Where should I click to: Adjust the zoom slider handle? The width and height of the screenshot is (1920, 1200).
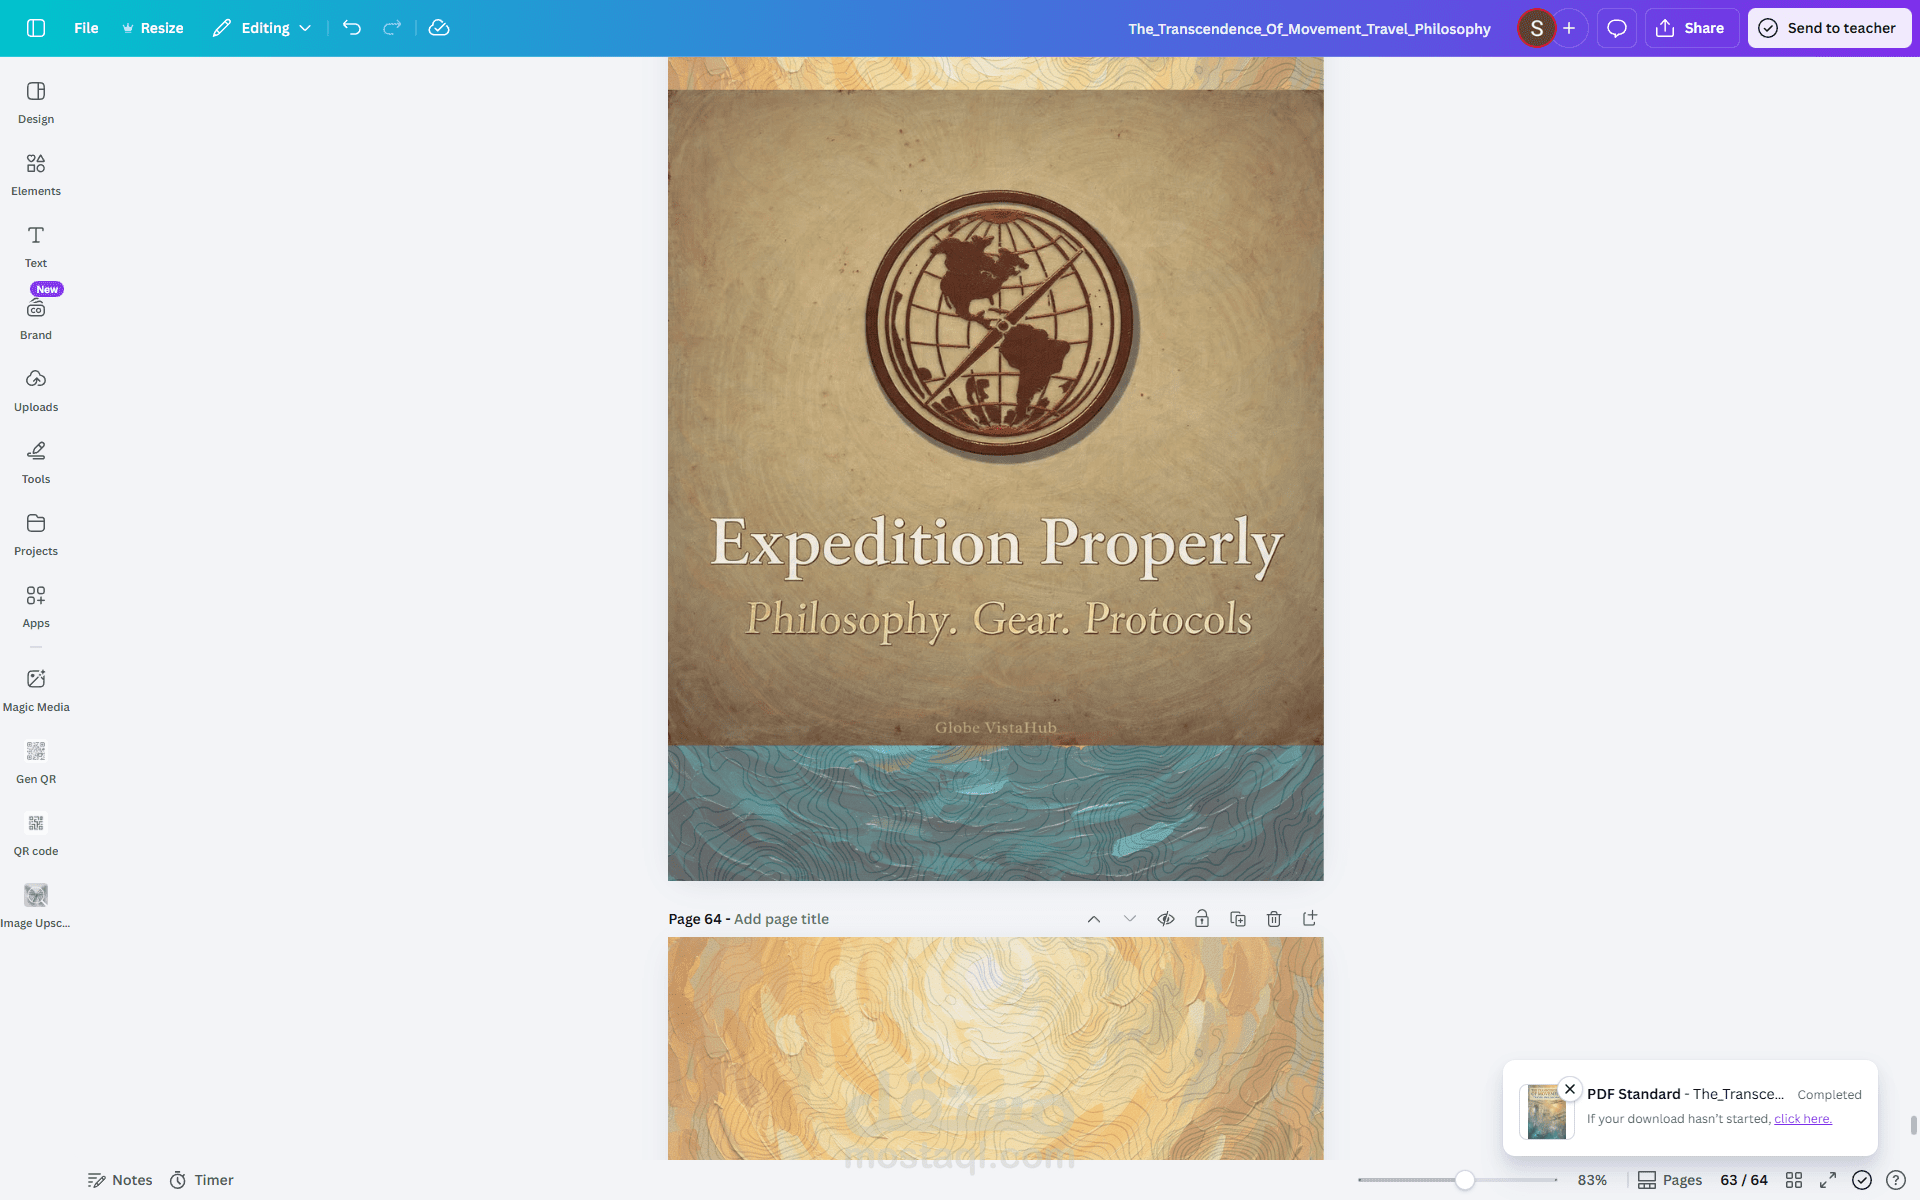coord(1464,1180)
